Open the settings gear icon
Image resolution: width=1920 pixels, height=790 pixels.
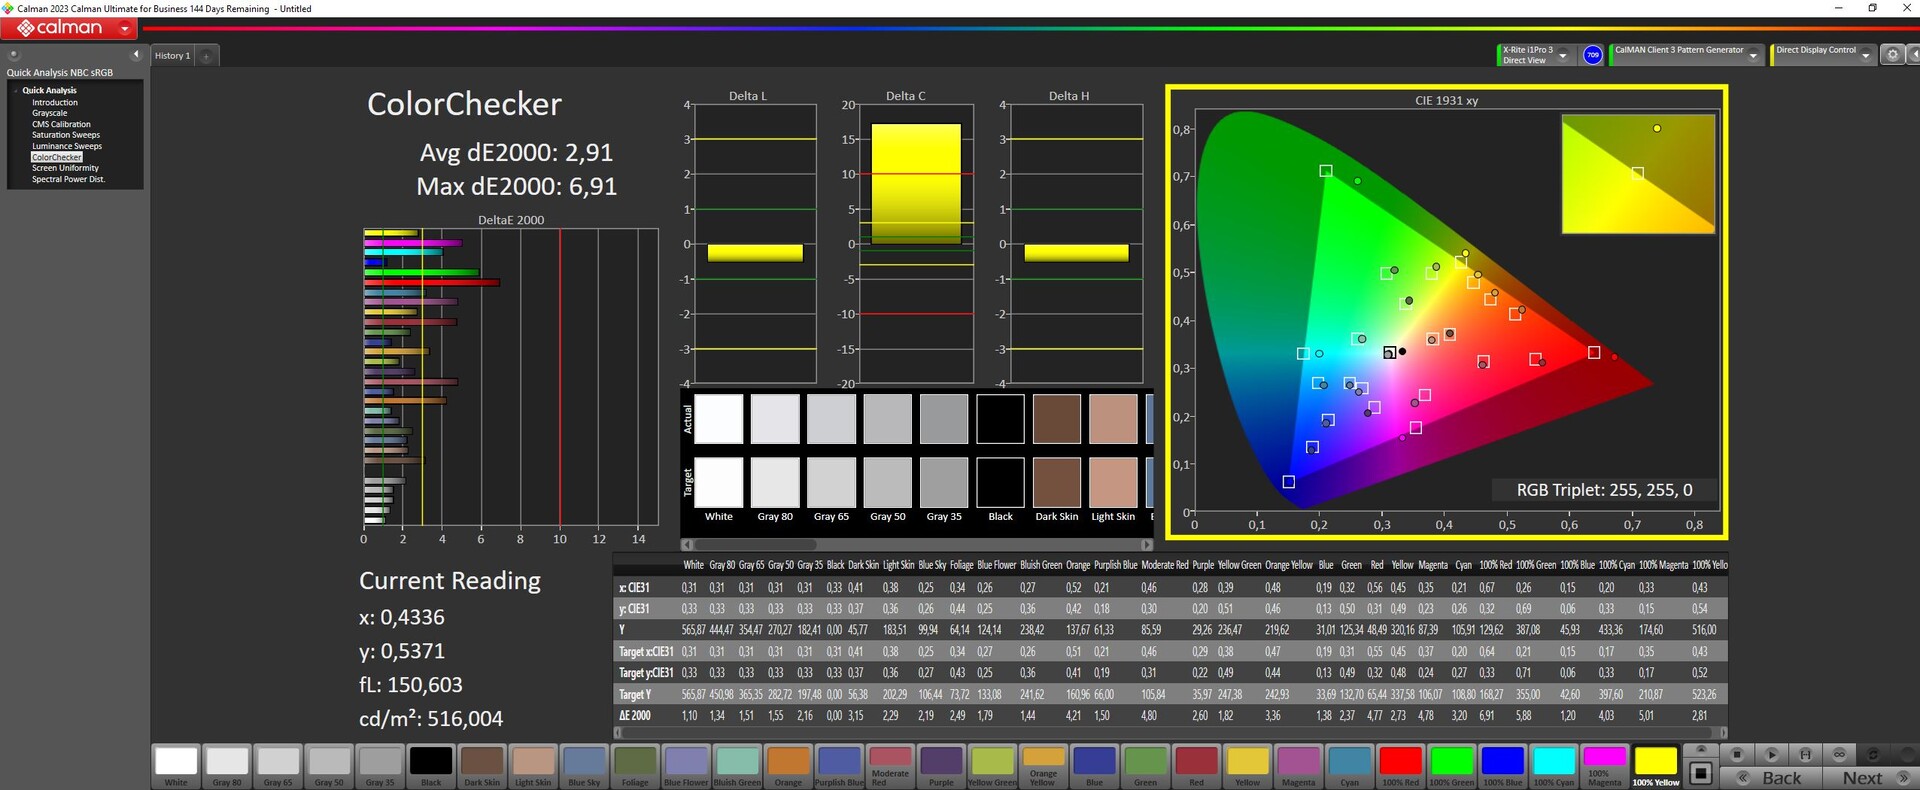1892,55
